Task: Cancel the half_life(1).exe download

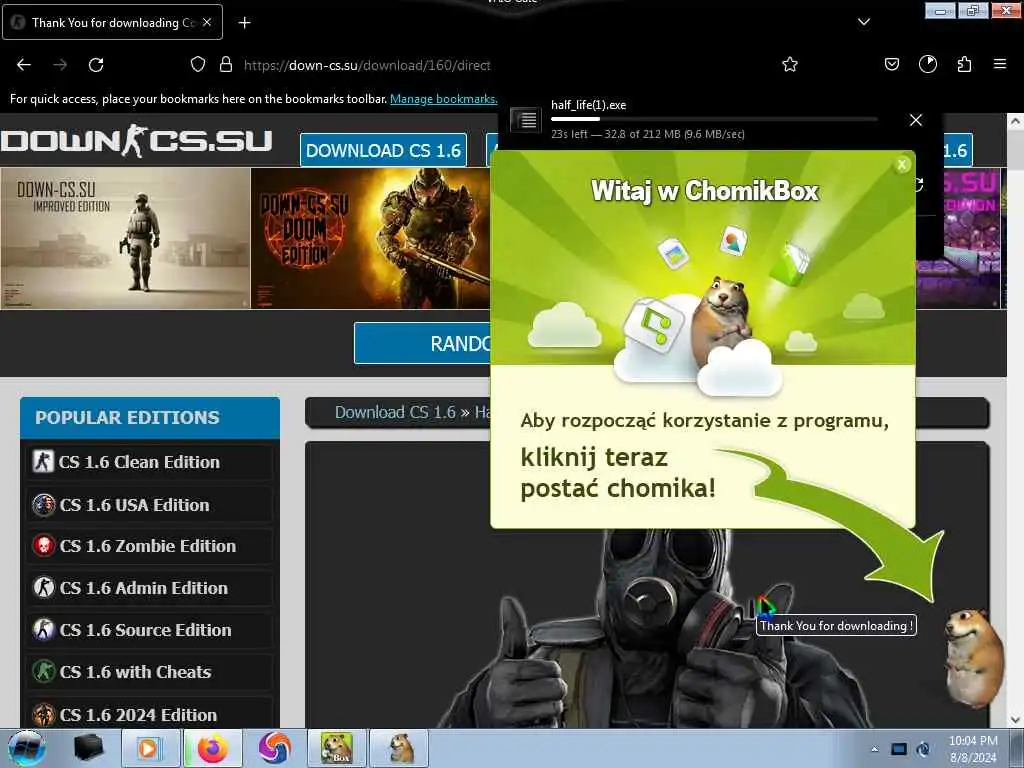Action: 916,120
